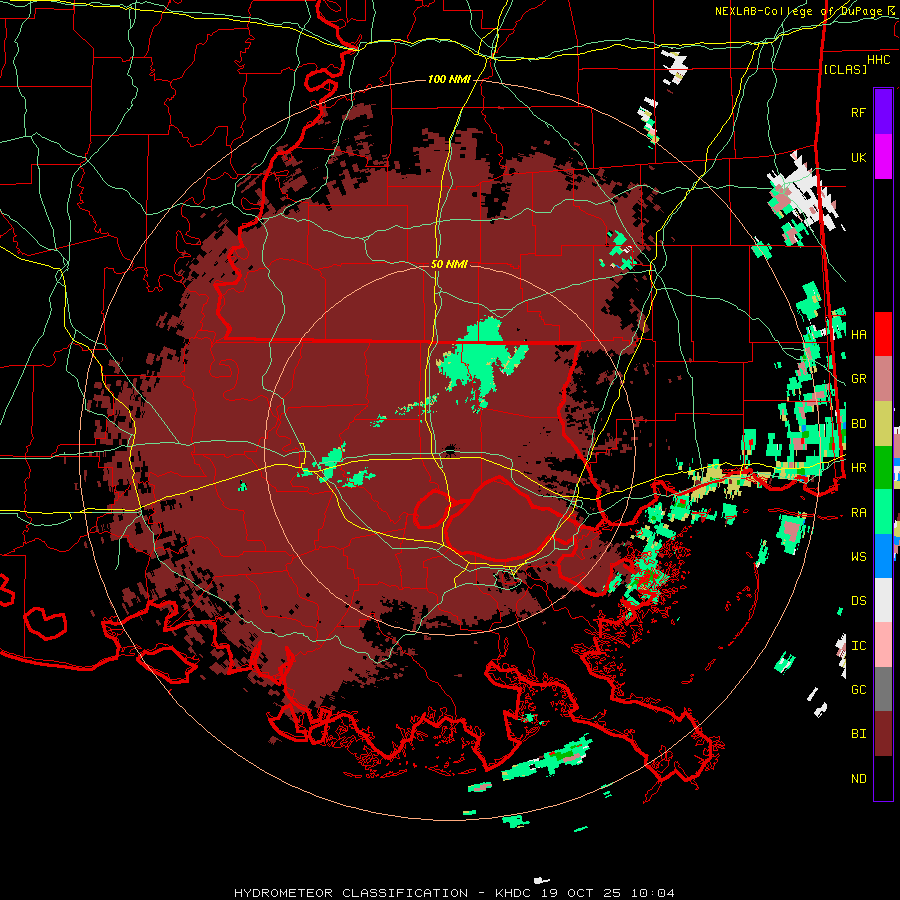Click the UK legend label

click(x=858, y=157)
